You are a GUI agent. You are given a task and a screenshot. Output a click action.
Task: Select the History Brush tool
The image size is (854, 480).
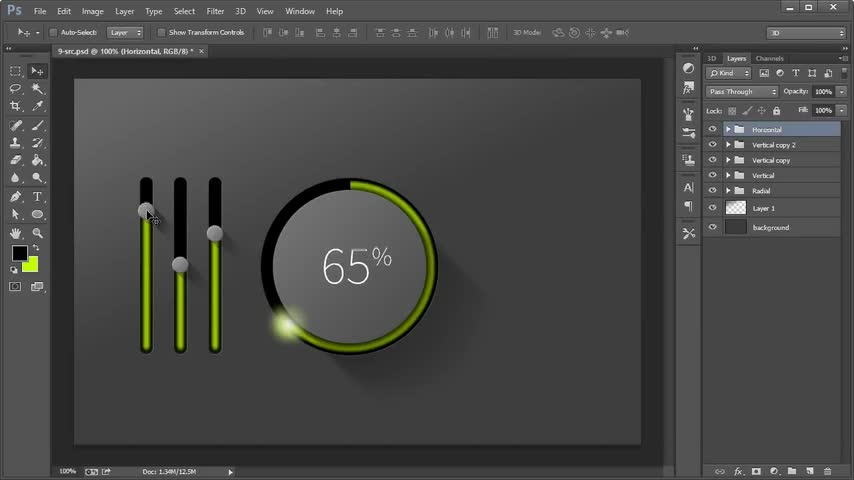[37, 143]
